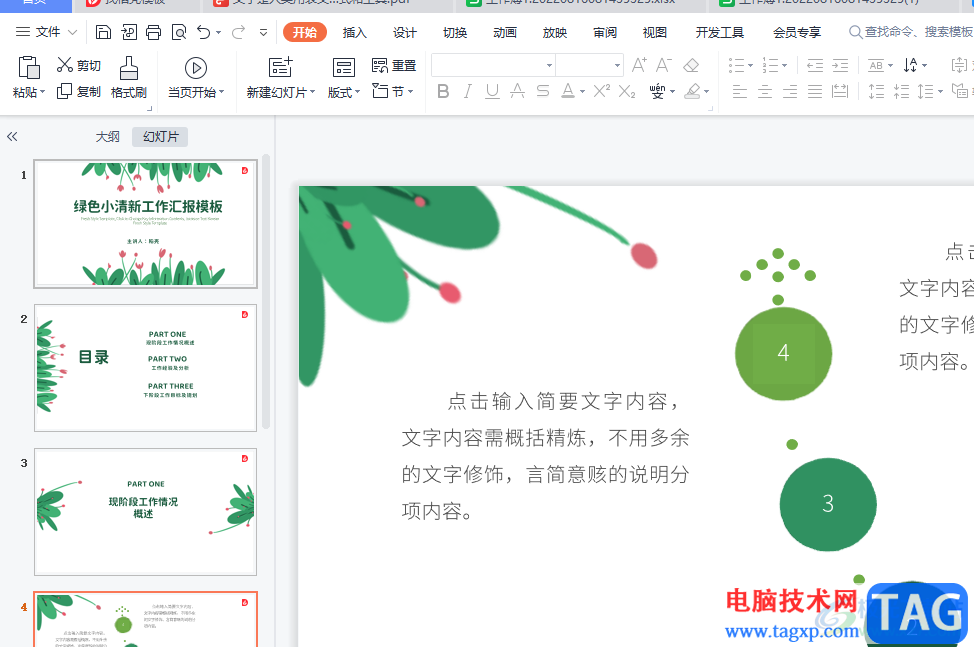Open the 设计 ribbon tab
Image resolution: width=974 pixels, height=647 pixels.
click(404, 32)
